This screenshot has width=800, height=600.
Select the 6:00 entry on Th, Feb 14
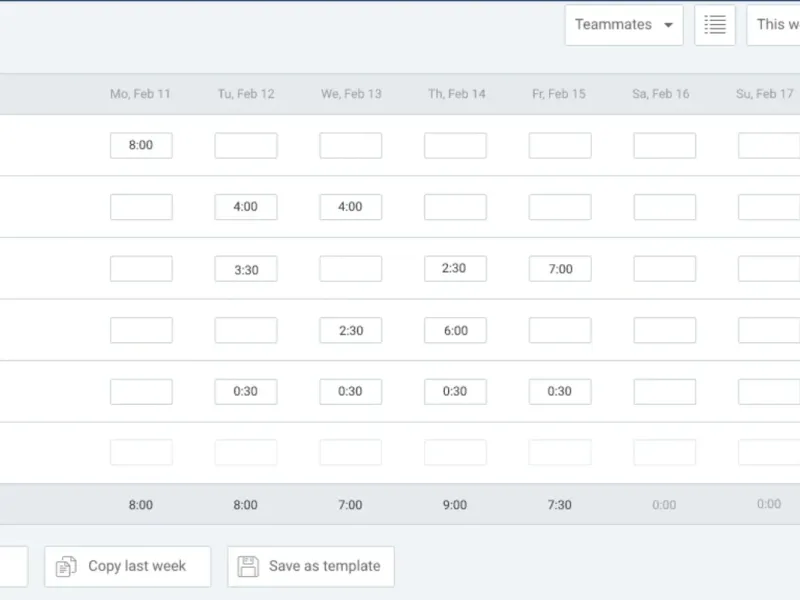click(455, 331)
